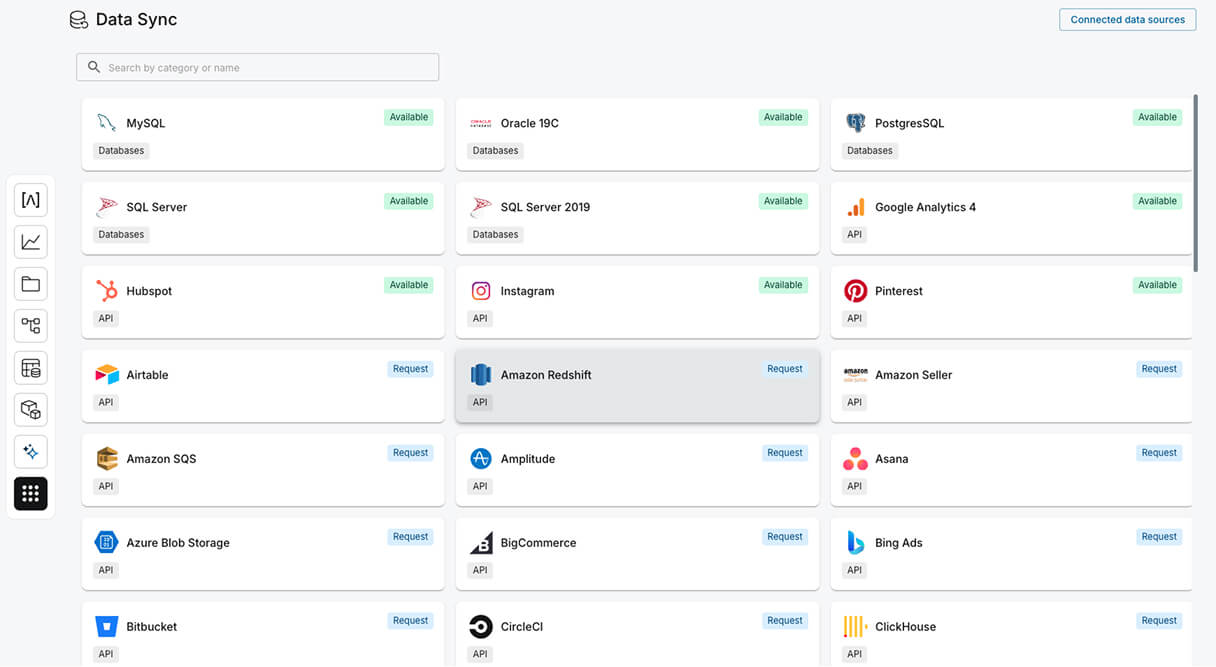Click the CircleCI logo
This screenshot has height=667, width=1216.
click(481, 627)
